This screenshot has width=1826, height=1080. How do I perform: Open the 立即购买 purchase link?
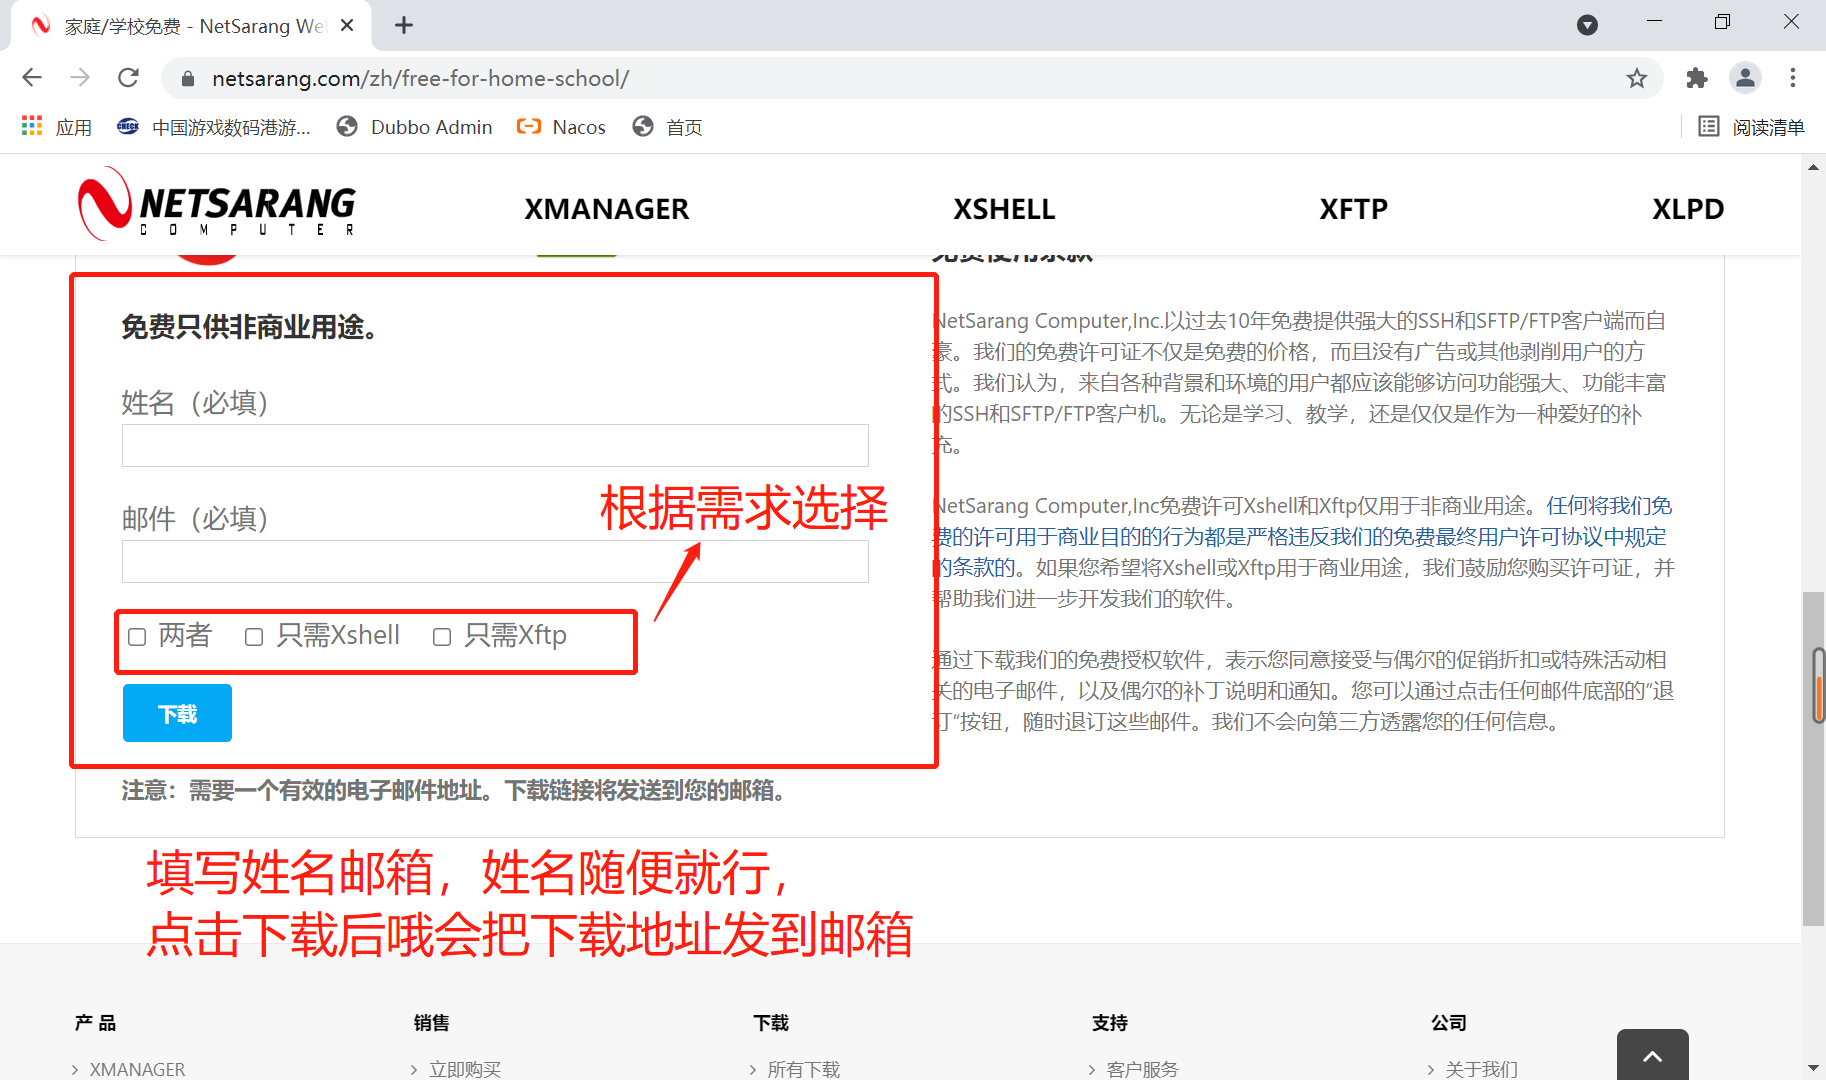[464, 1068]
